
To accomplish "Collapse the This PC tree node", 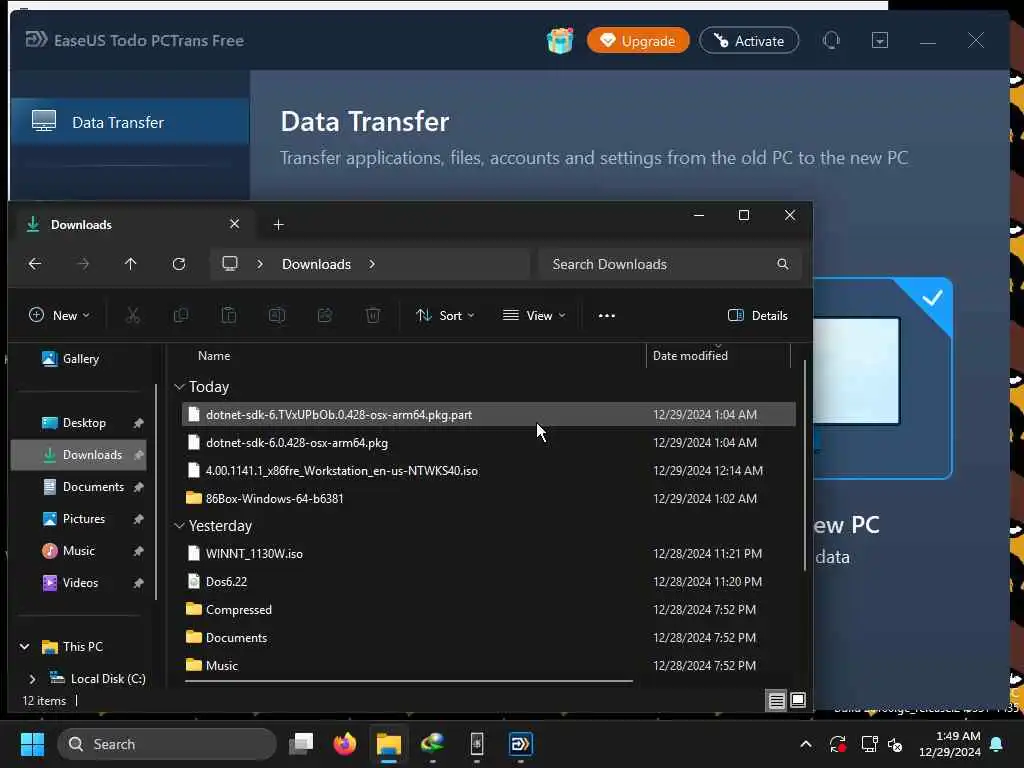I will pos(24,647).
